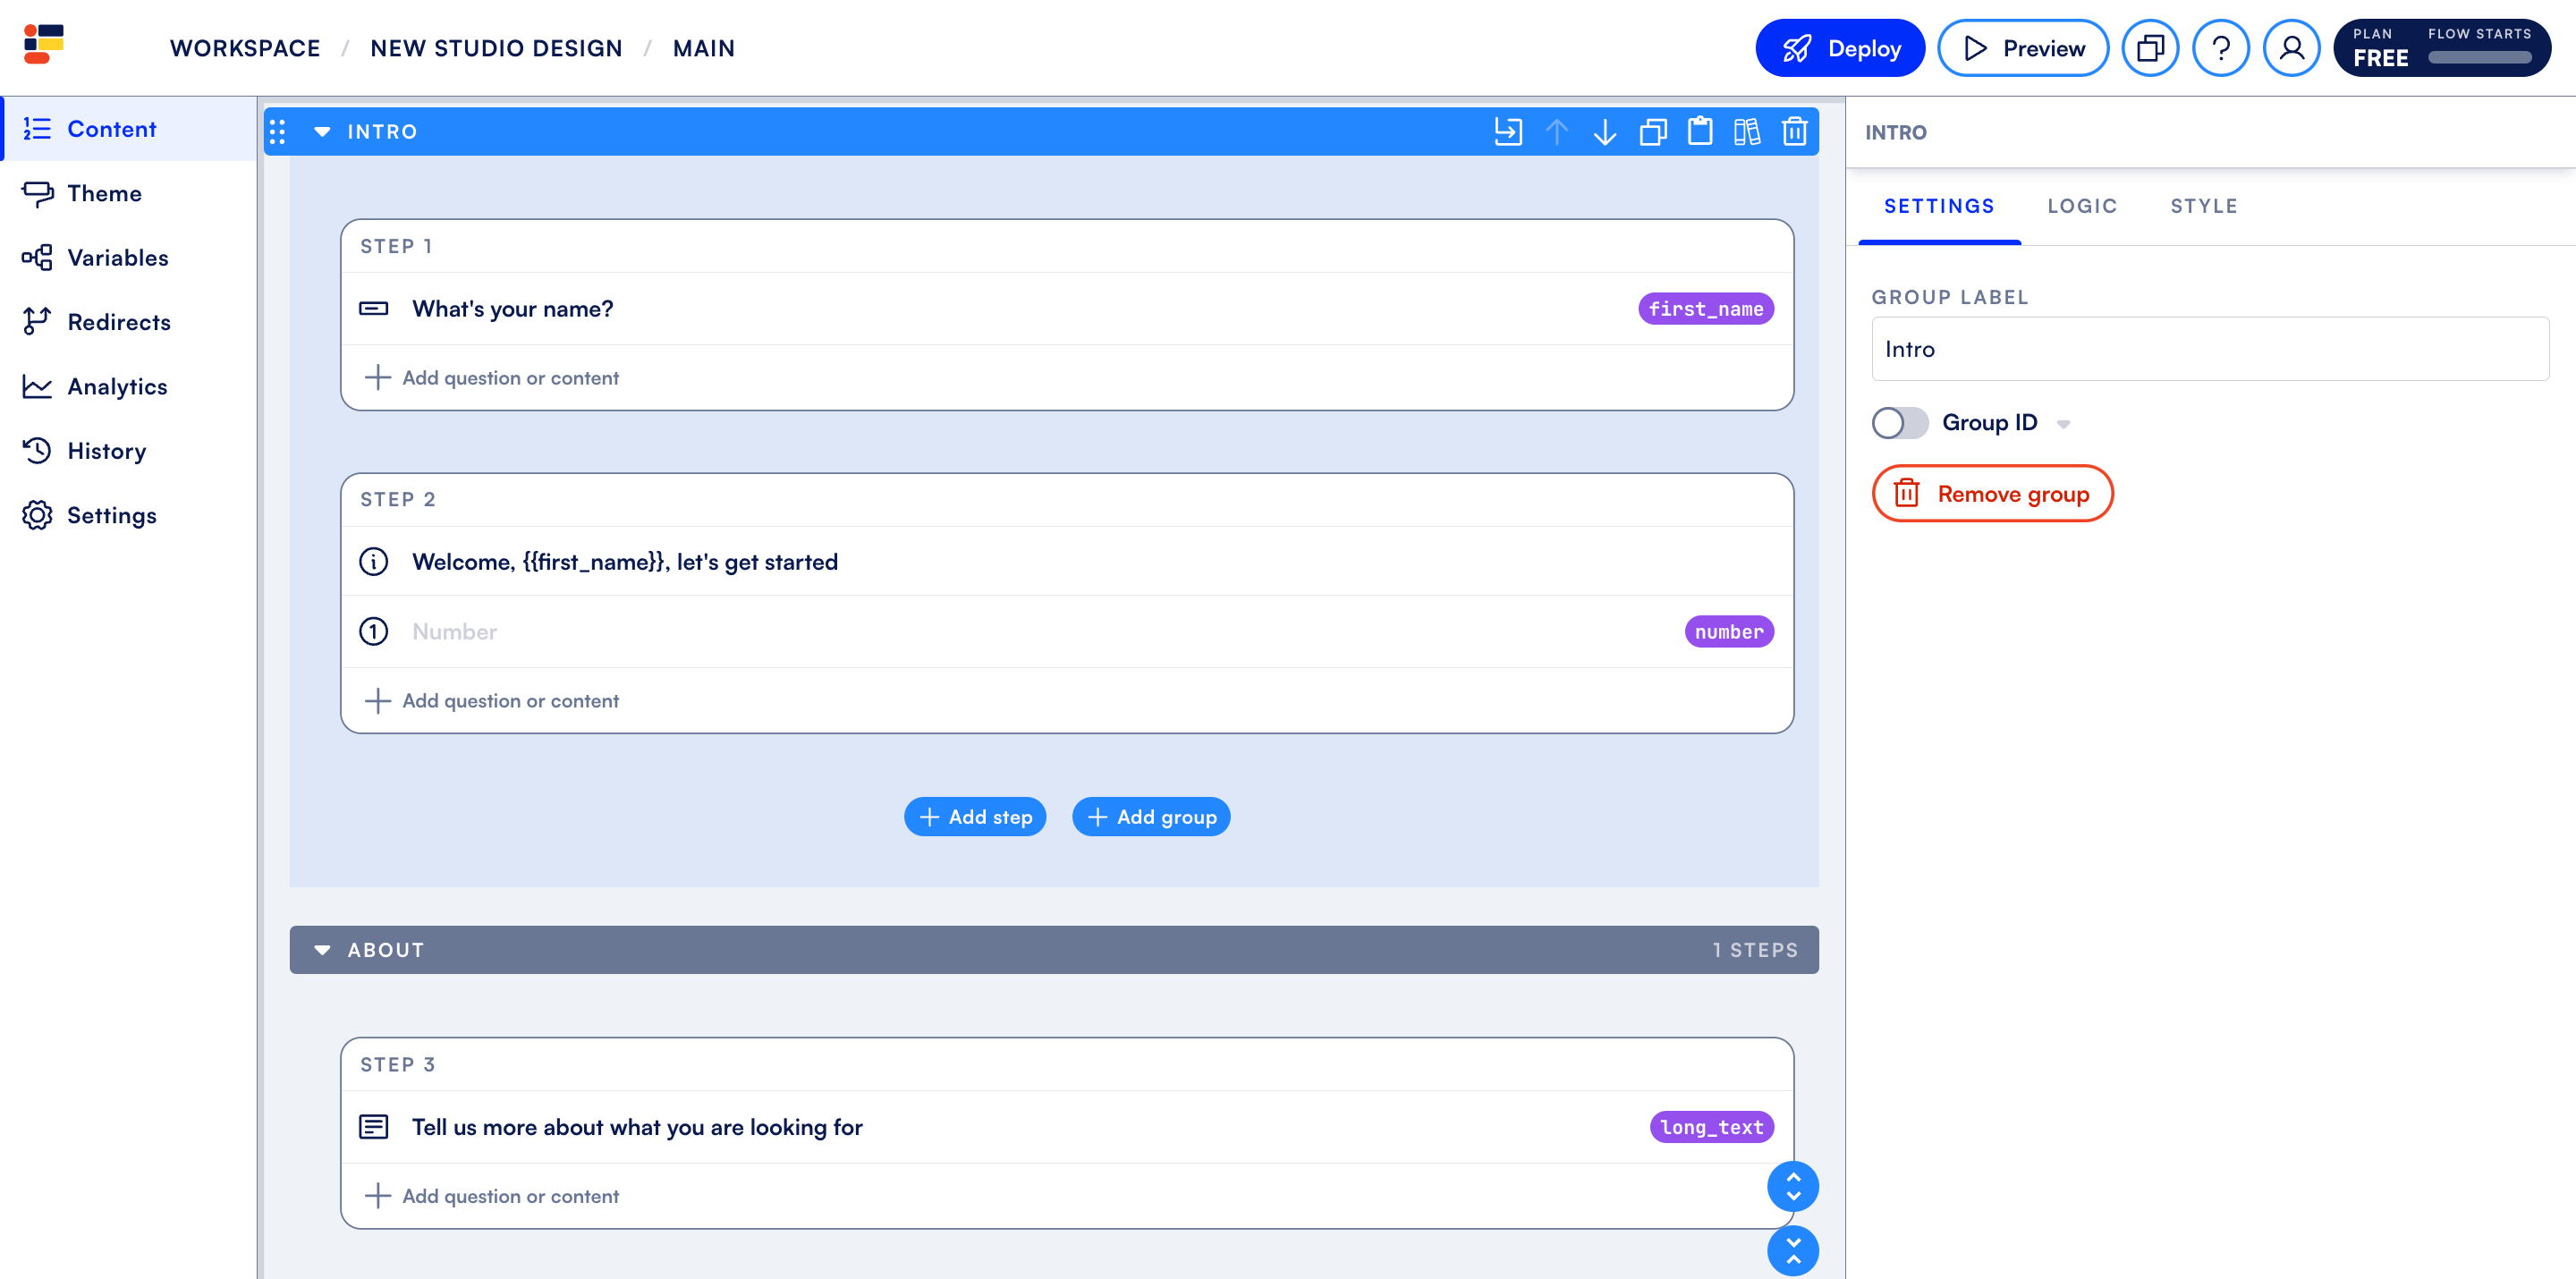2576x1279 pixels.
Task: Duplicate the INTRO group
Action: tap(1653, 131)
